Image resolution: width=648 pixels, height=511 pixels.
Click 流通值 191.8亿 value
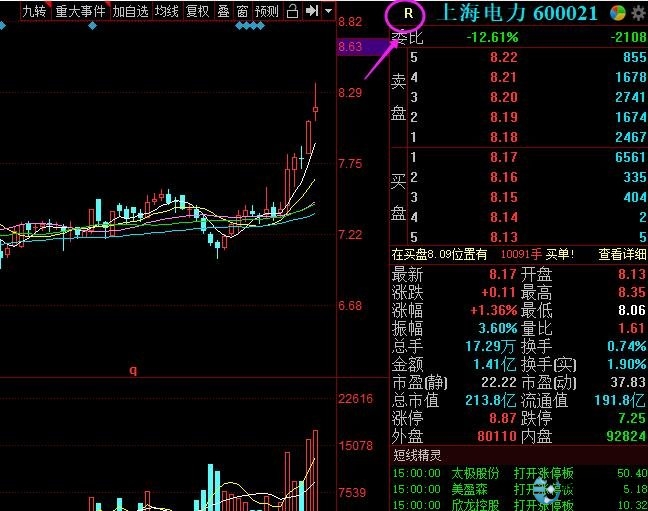pyautogui.click(x=620, y=400)
